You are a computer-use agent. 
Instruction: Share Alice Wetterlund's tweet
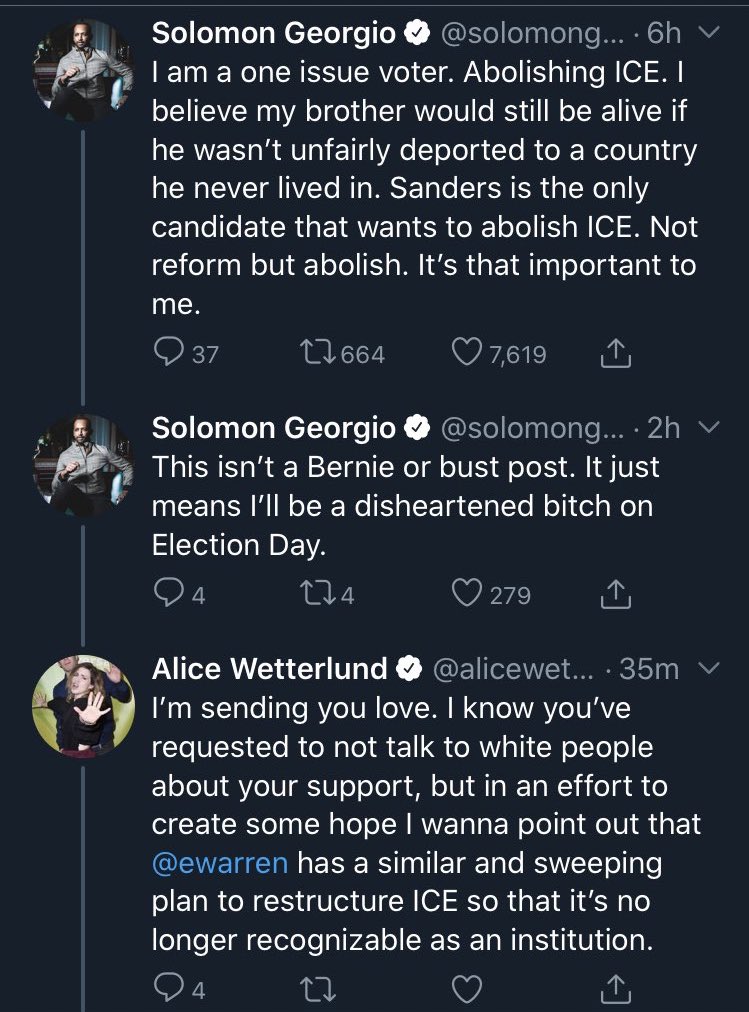(x=616, y=990)
